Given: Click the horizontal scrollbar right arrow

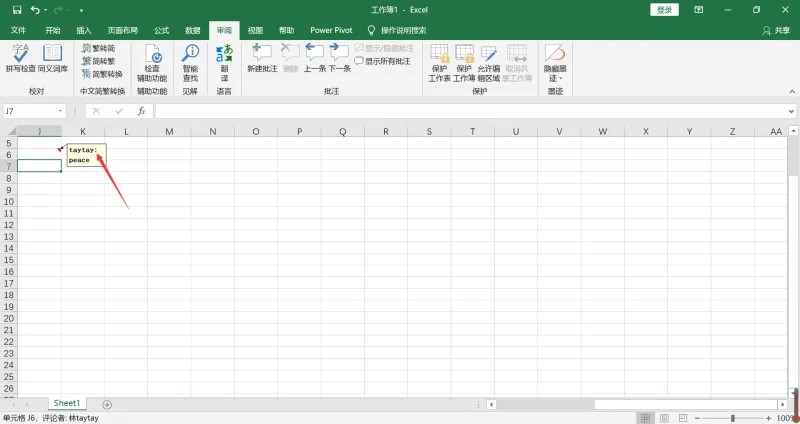Looking at the screenshot, I should [x=782, y=405].
